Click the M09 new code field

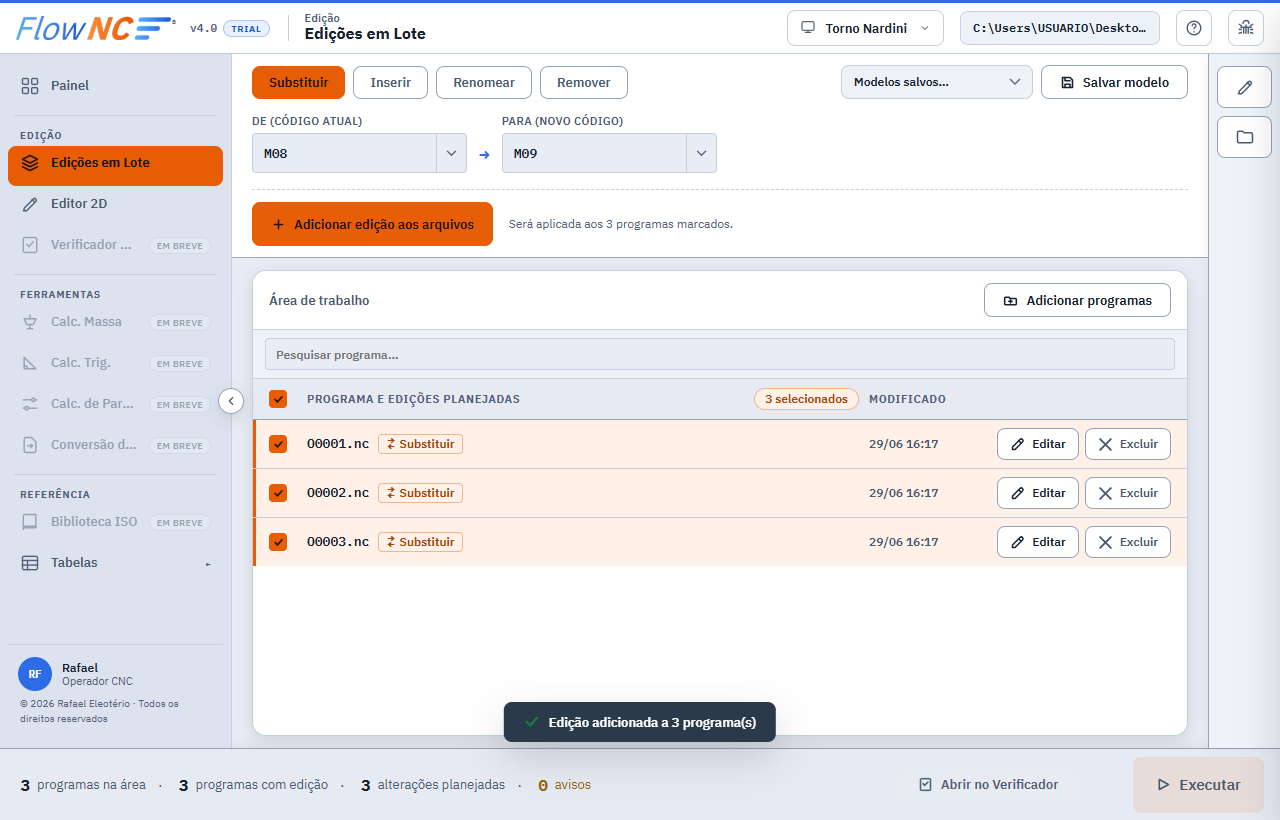click(594, 153)
